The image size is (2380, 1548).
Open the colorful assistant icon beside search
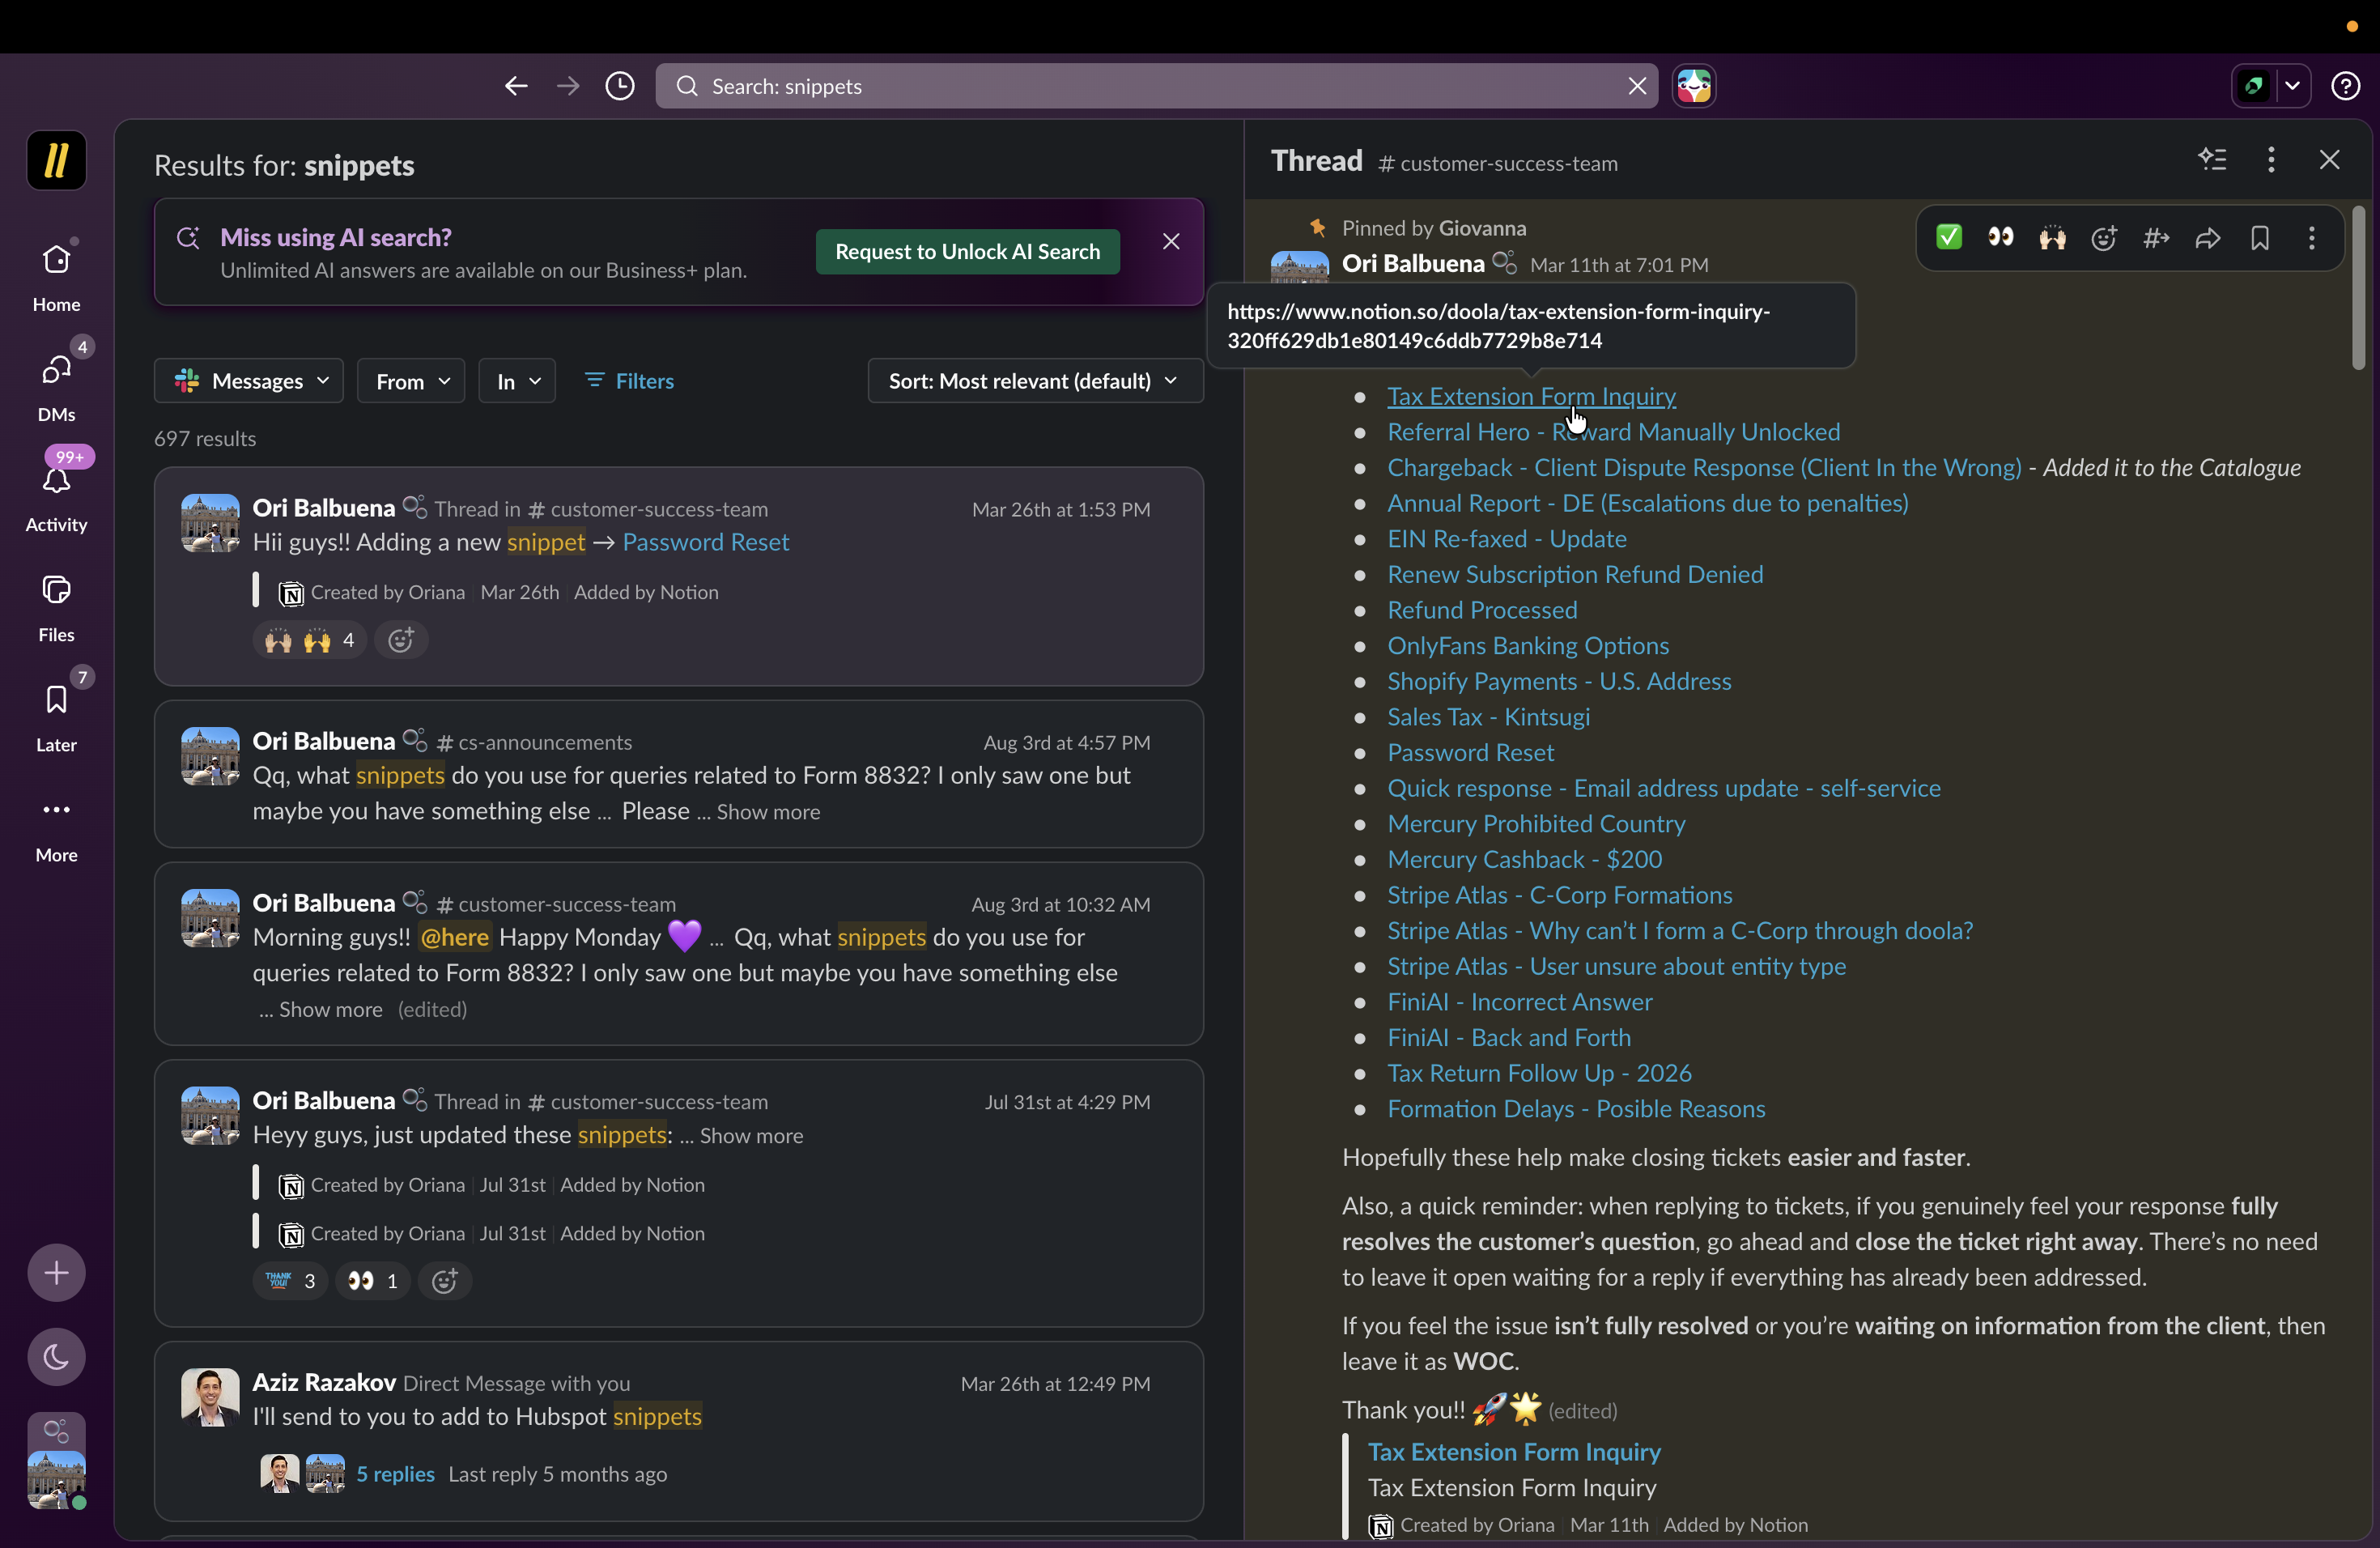1694,86
